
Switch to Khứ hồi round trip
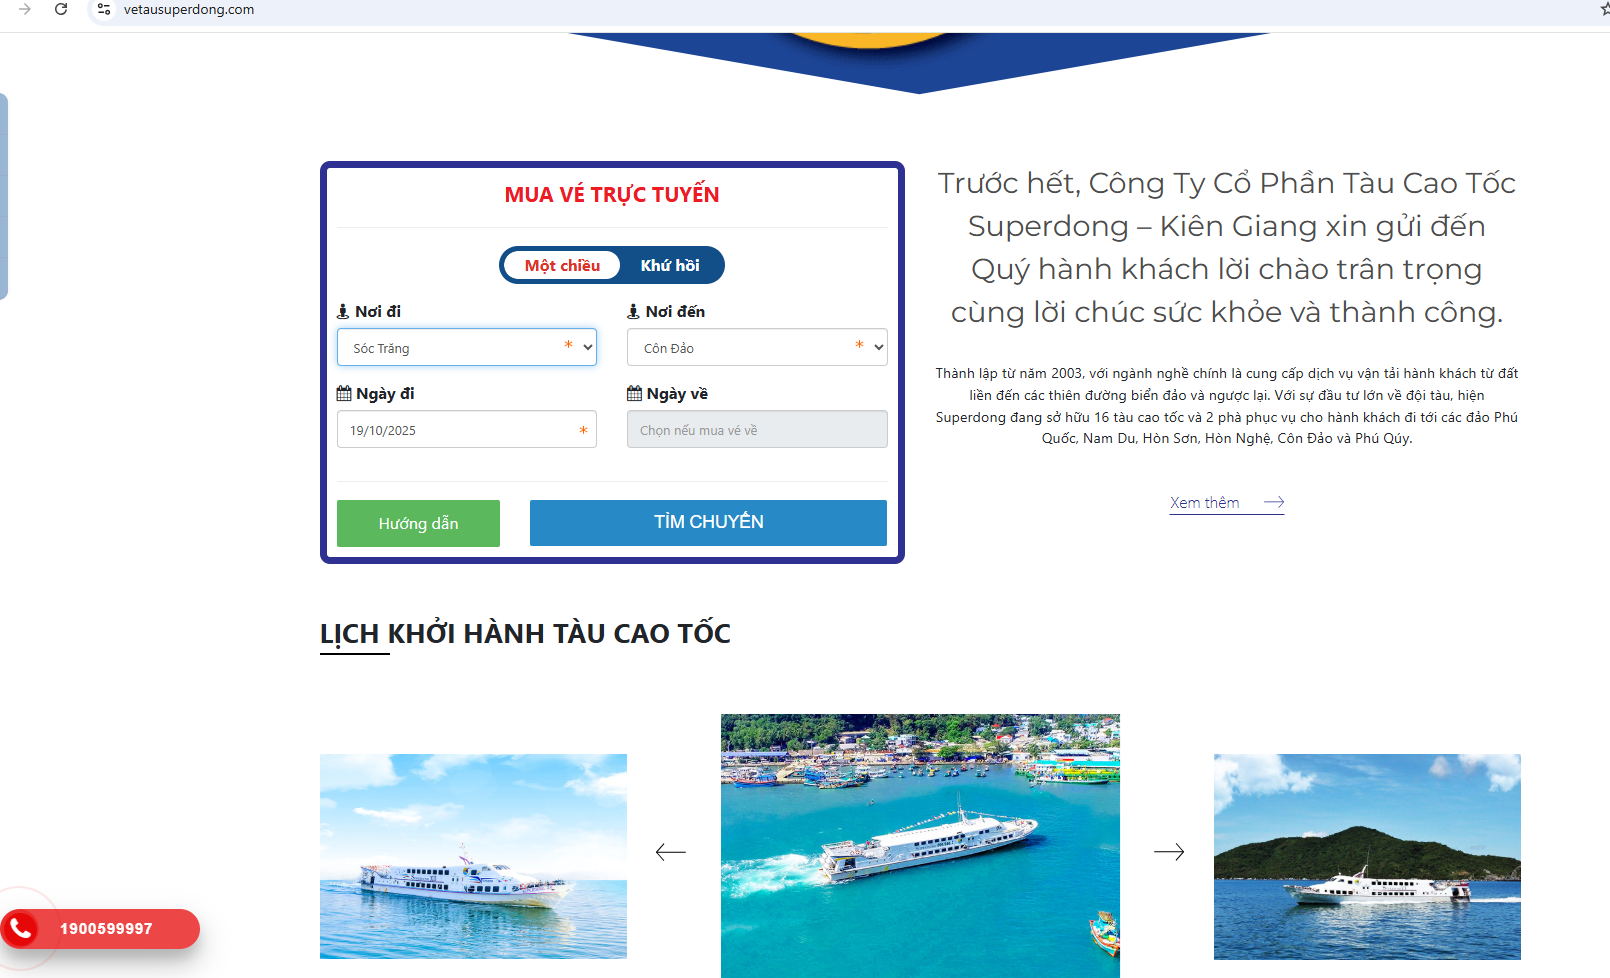[x=670, y=265]
